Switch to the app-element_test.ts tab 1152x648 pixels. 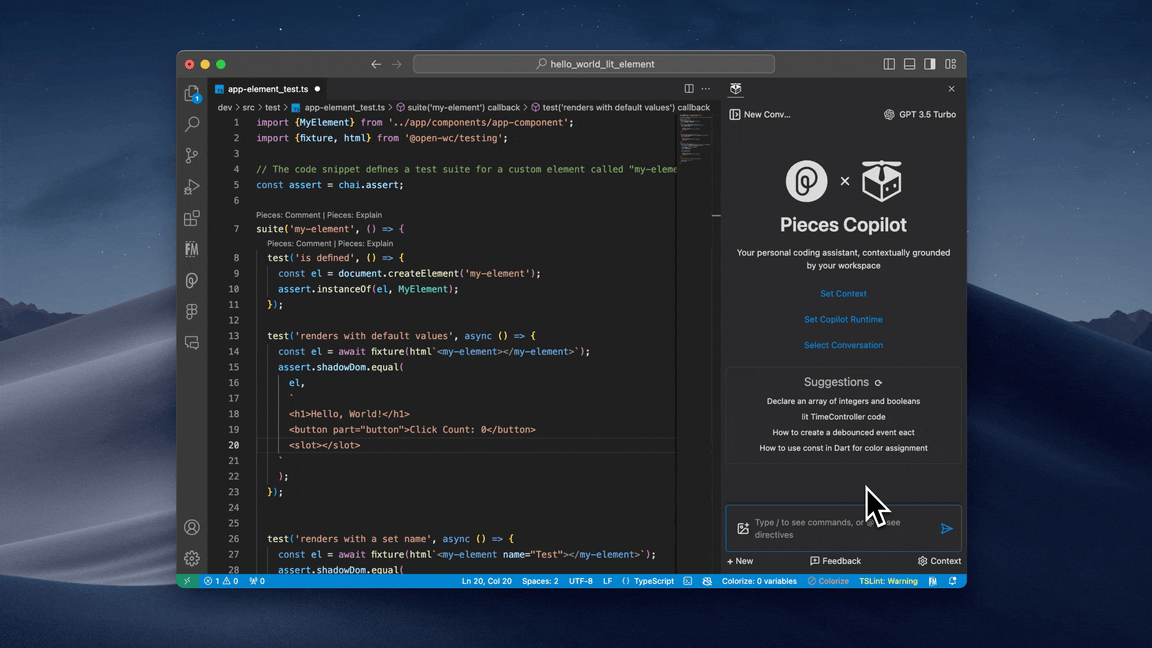(266, 88)
